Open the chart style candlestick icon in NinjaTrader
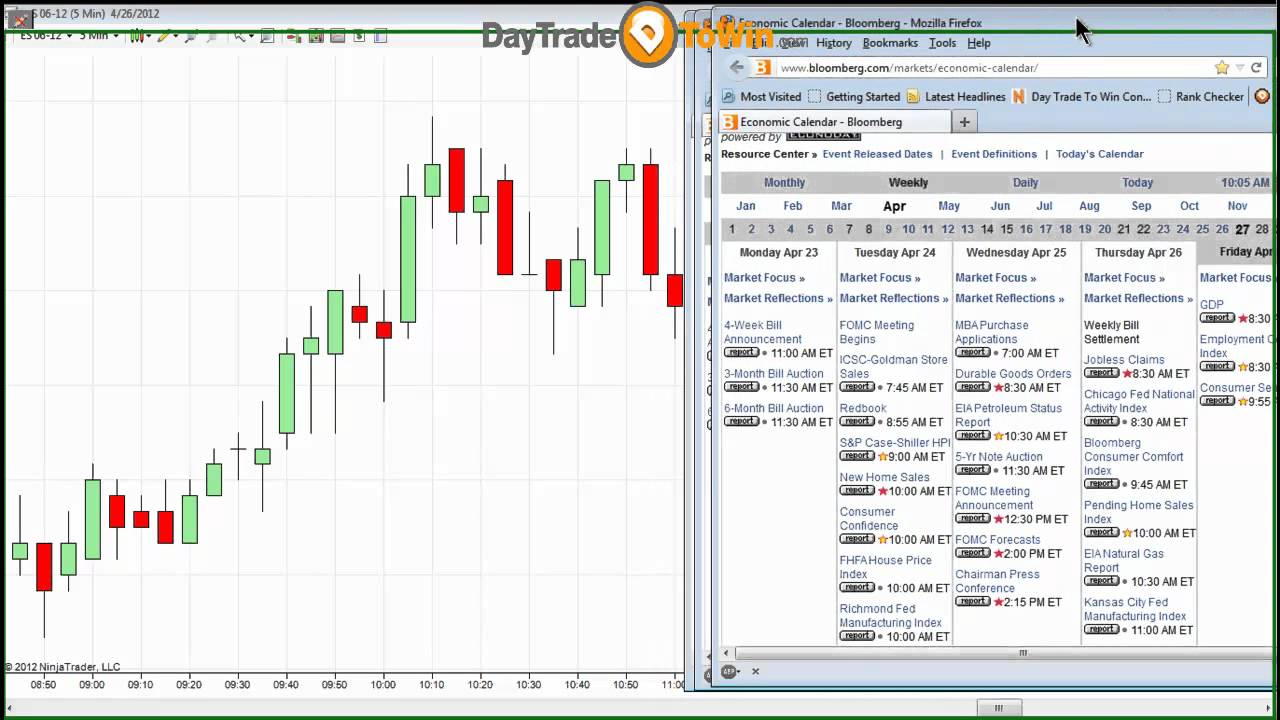Viewport: 1280px width, 720px height. [x=137, y=36]
